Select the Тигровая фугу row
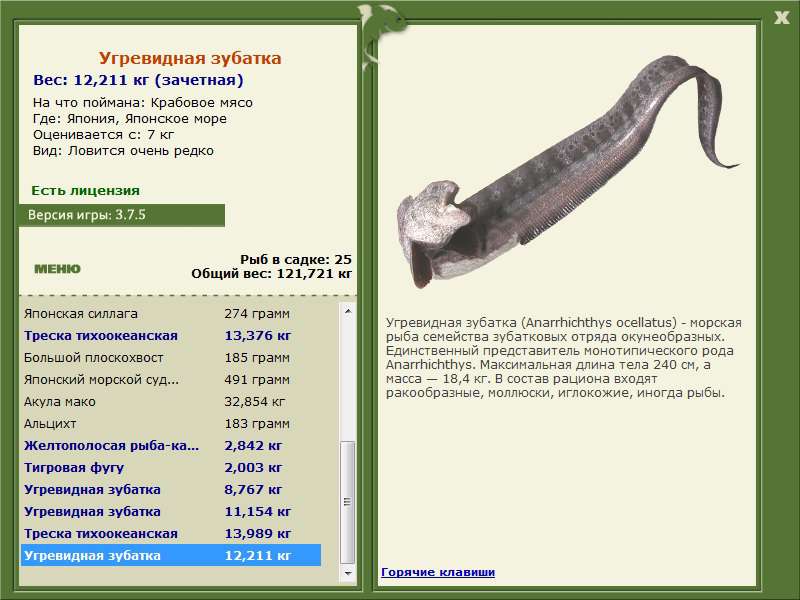This screenshot has height=600, width=800. pyautogui.click(x=171, y=467)
